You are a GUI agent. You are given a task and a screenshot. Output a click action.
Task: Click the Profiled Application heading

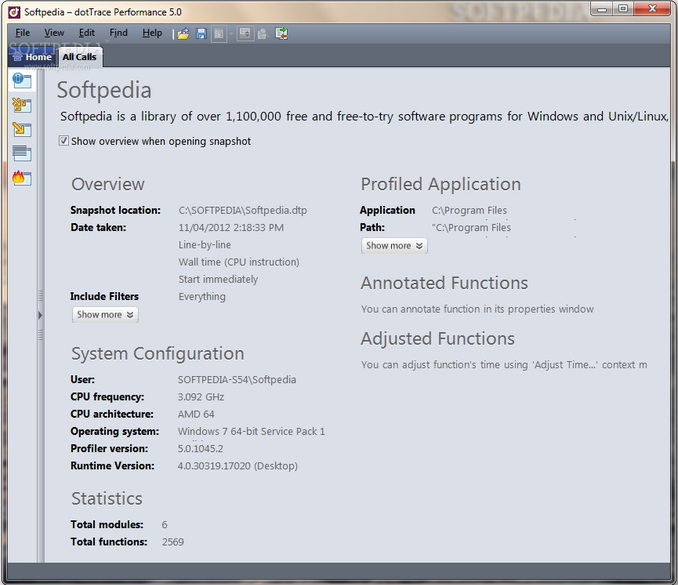click(x=441, y=184)
